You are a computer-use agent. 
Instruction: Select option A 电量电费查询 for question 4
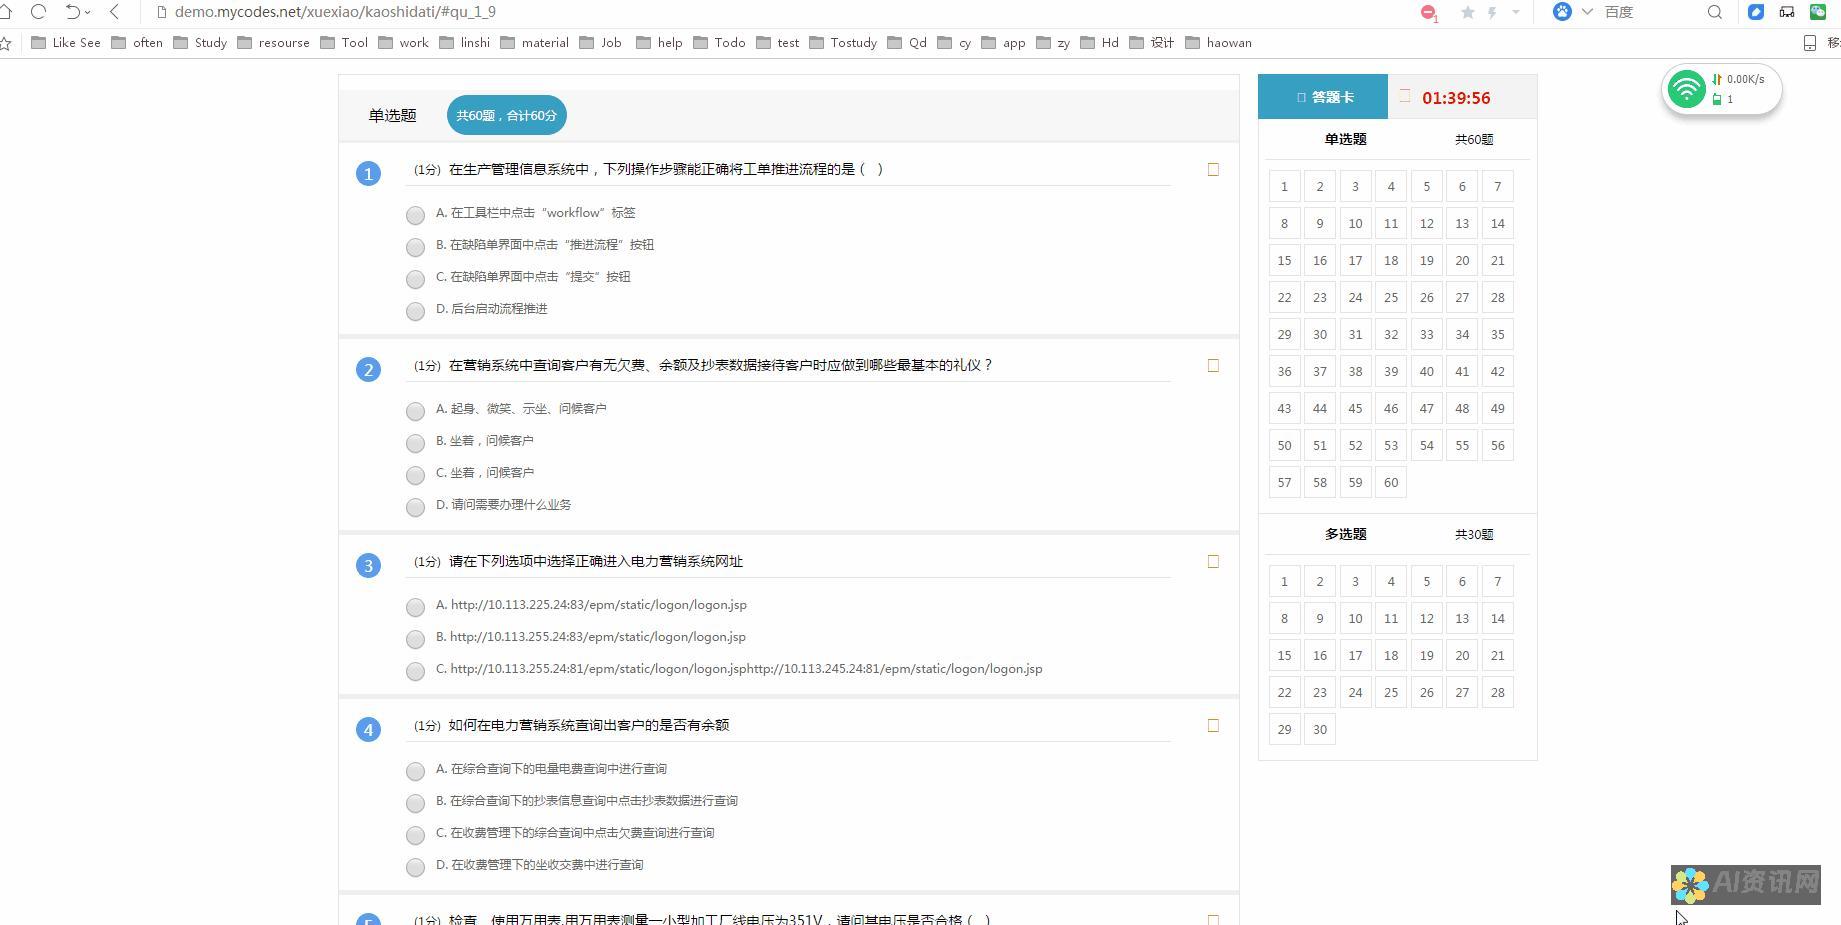(415, 771)
